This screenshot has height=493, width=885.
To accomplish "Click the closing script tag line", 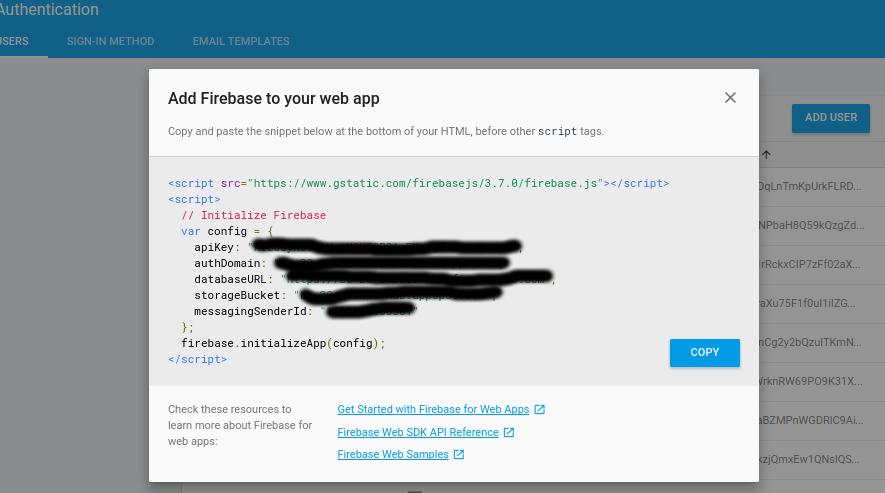I will tap(198, 359).
